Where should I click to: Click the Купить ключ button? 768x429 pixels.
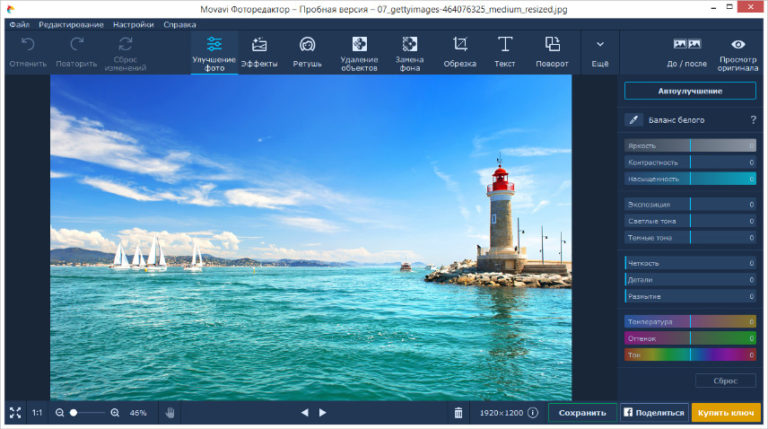coord(726,412)
